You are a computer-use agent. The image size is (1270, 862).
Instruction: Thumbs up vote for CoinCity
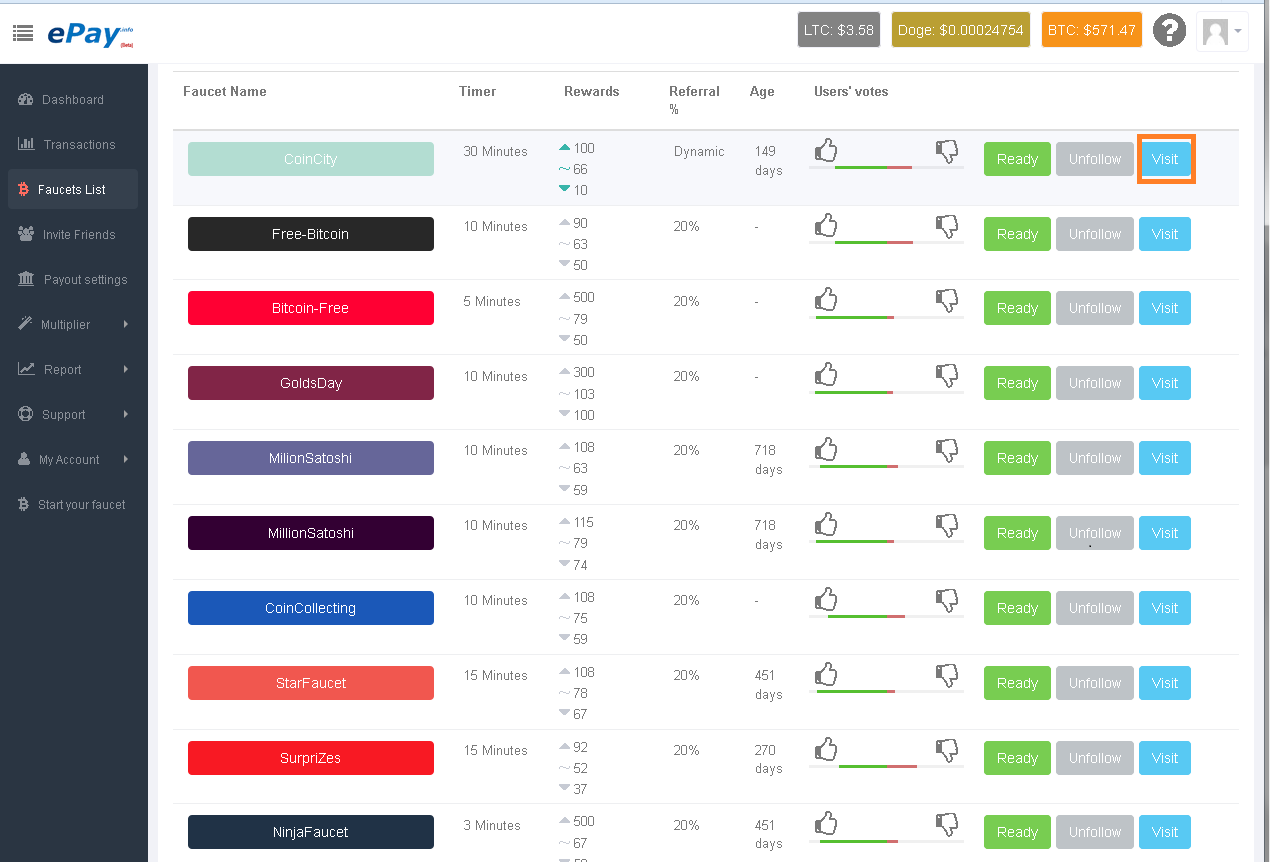pos(826,151)
